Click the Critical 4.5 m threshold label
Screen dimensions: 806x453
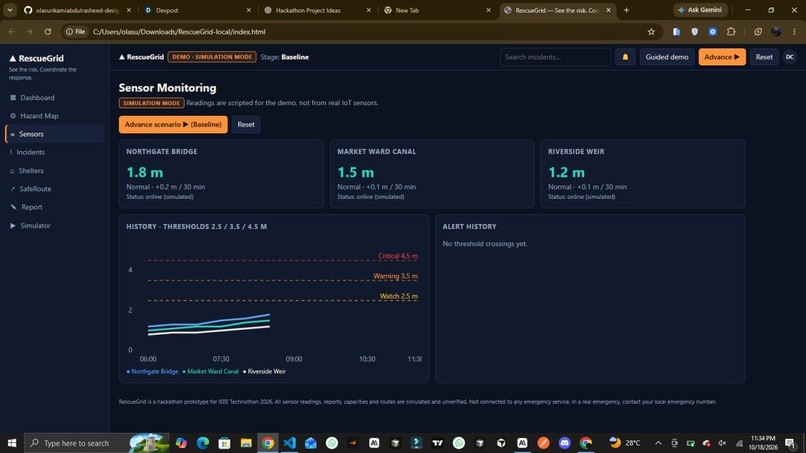pyautogui.click(x=398, y=256)
